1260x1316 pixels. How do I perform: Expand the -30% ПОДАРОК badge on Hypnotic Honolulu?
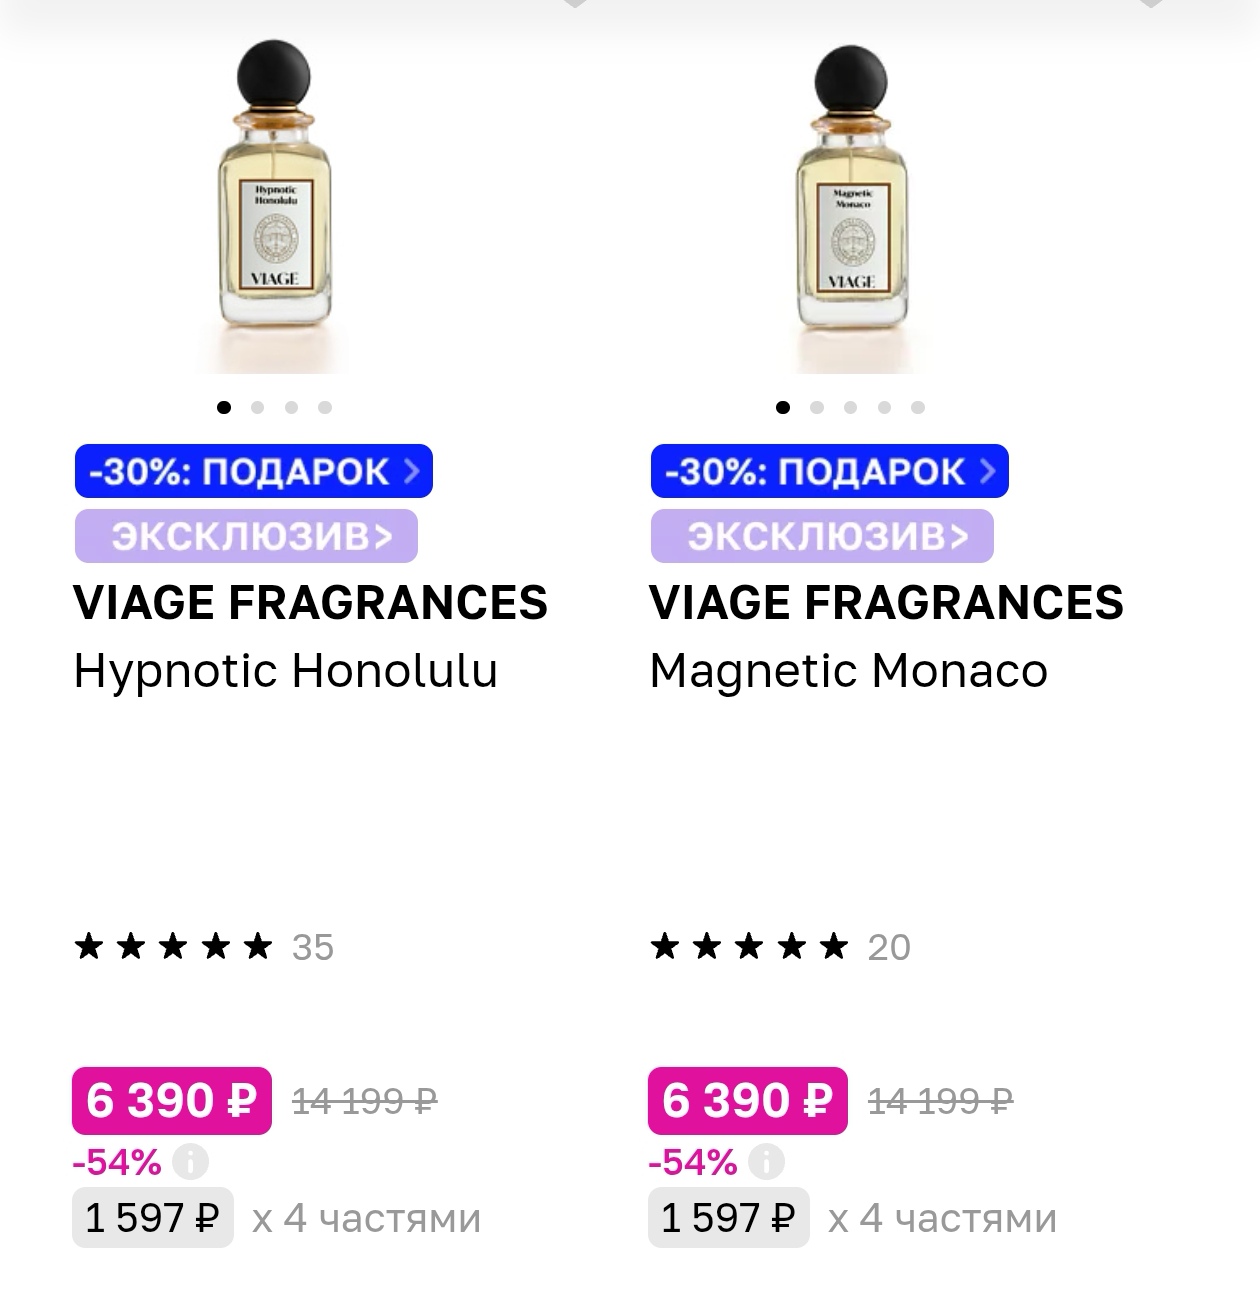coord(253,471)
